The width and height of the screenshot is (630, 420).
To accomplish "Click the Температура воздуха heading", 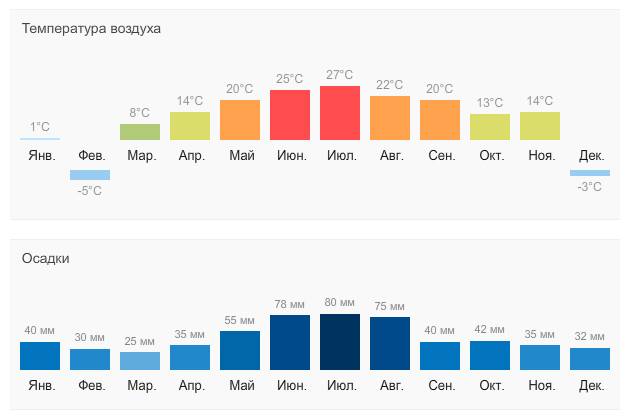I will pos(91,29).
